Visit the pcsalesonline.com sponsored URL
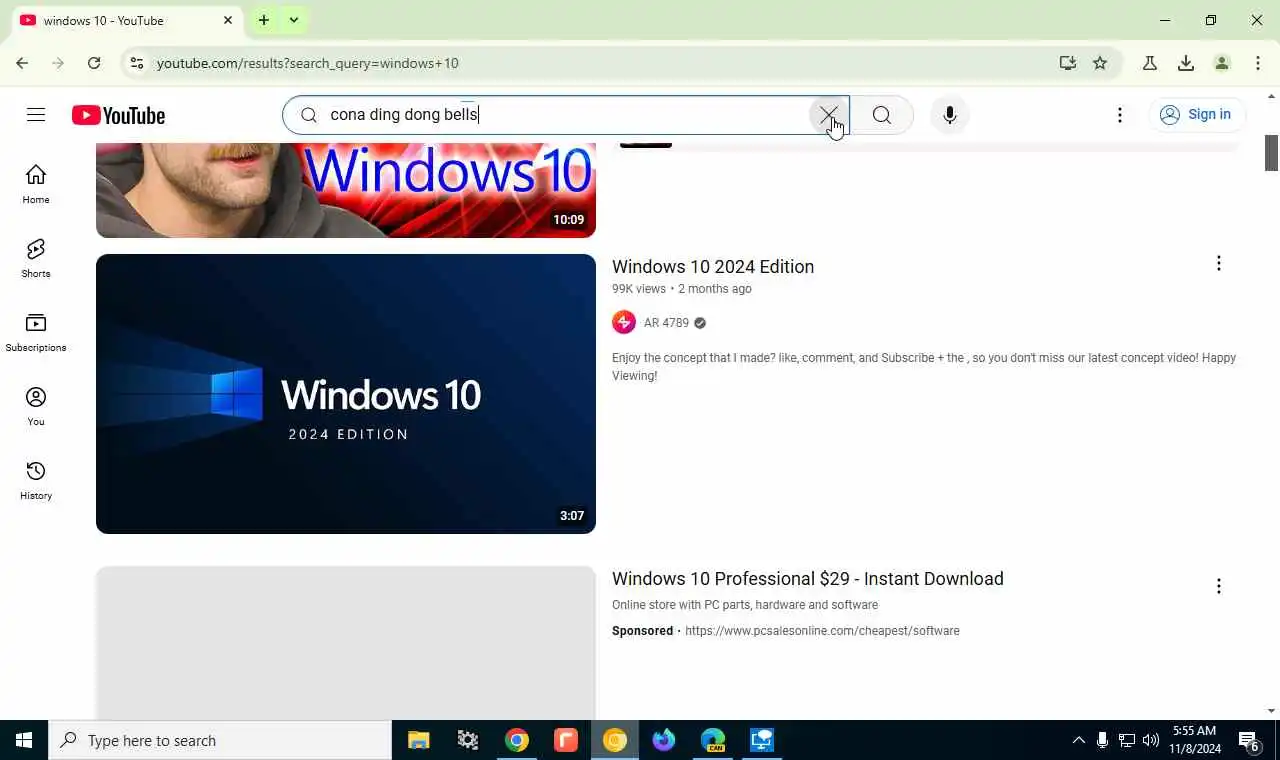 tap(822, 631)
